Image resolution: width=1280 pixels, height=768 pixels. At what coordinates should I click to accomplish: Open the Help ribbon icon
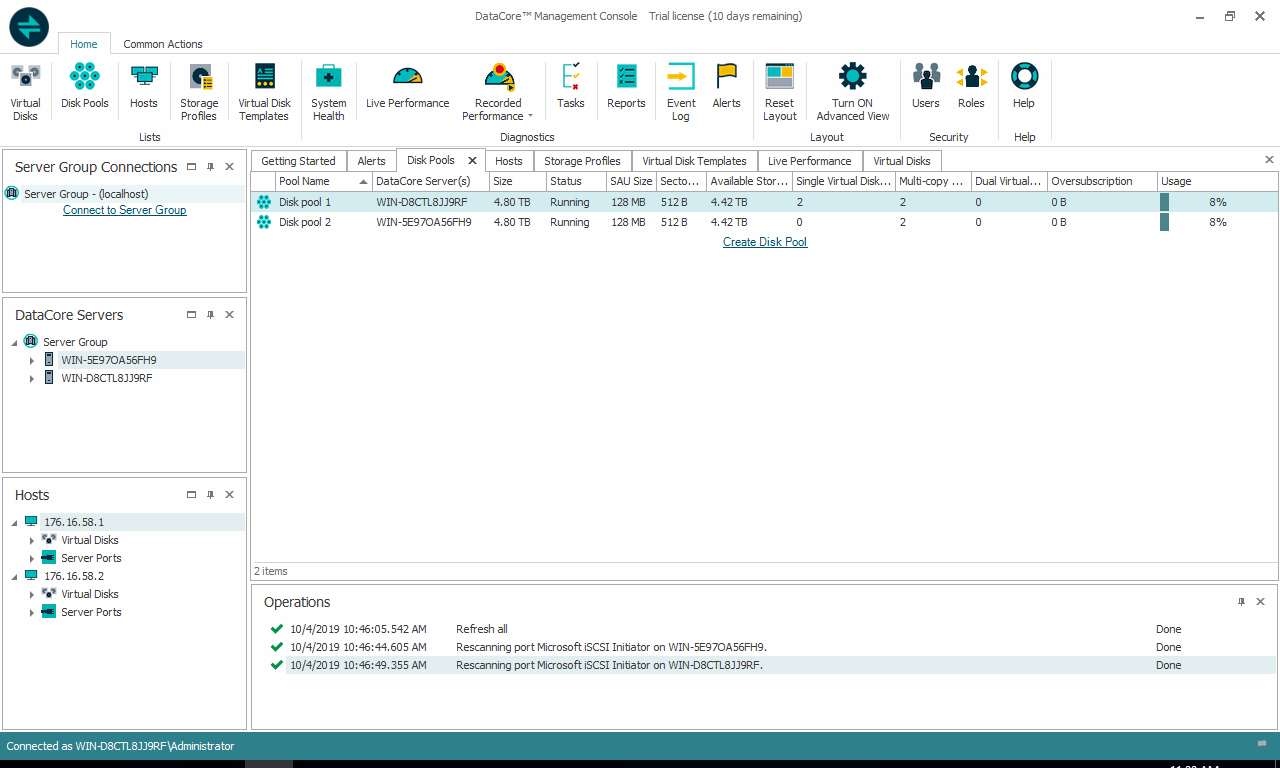(x=1024, y=87)
